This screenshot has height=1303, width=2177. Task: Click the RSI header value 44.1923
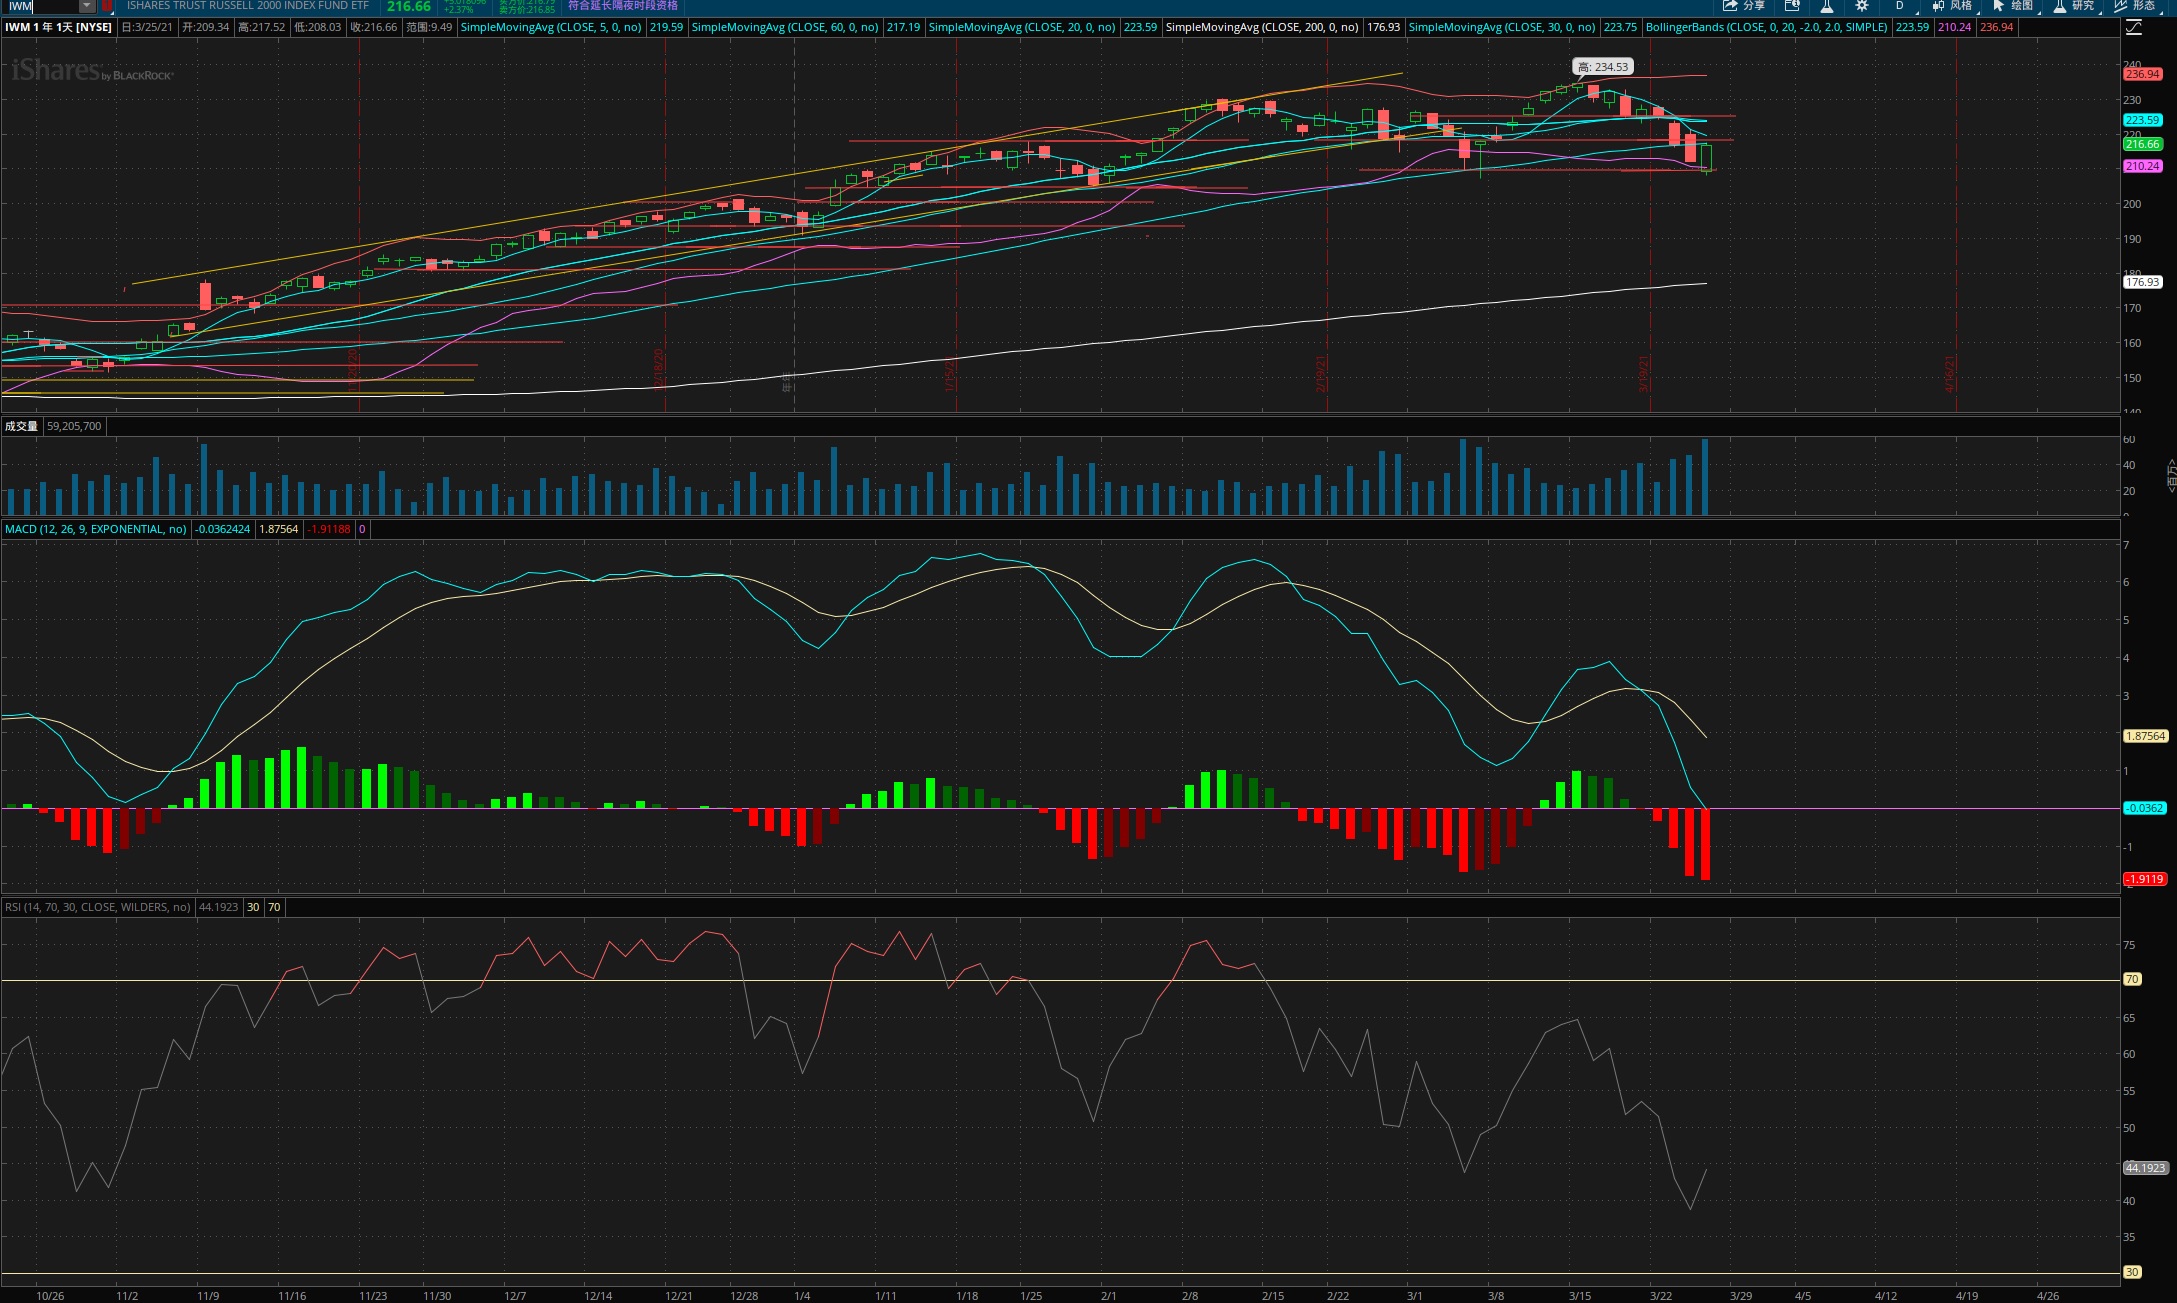pyautogui.click(x=219, y=907)
